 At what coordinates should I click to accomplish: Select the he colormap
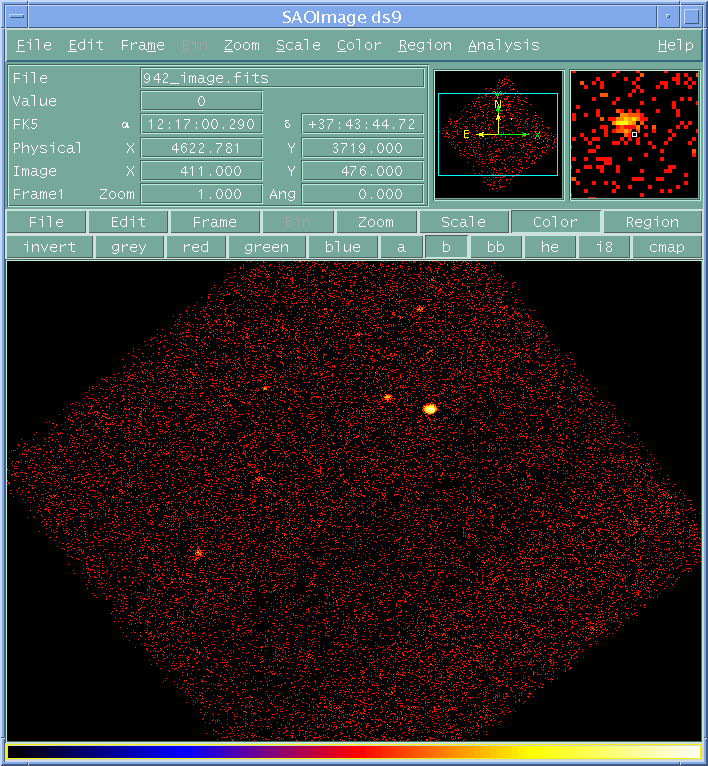pos(550,247)
